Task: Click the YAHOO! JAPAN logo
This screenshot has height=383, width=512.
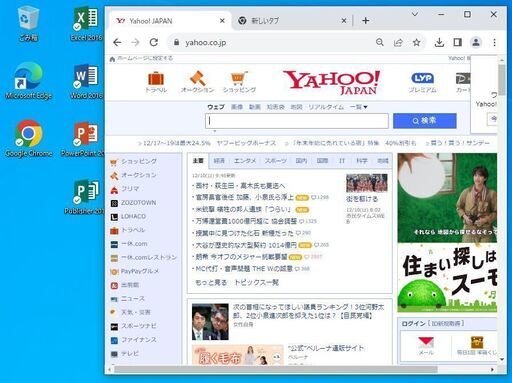Action: pos(332,82)
